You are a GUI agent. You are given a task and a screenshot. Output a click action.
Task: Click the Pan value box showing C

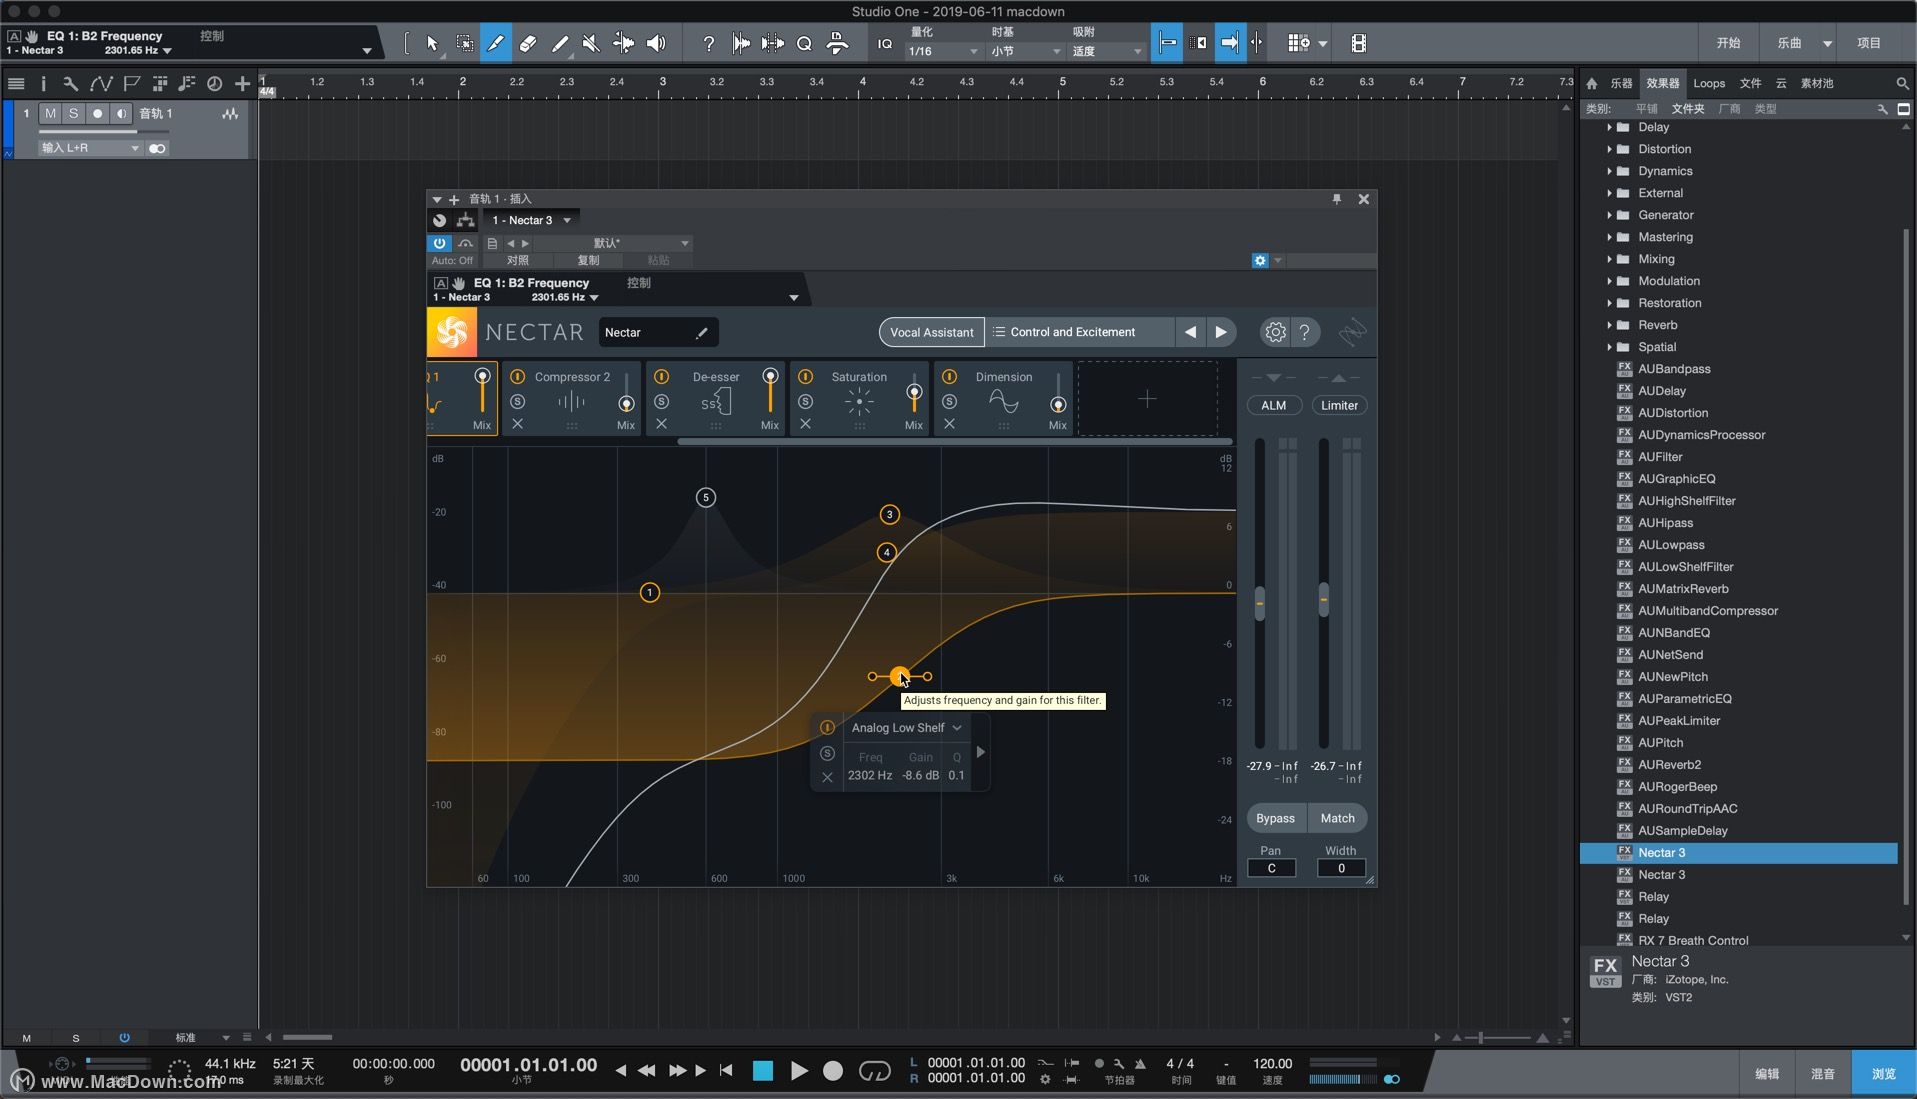pos(1271,868)
